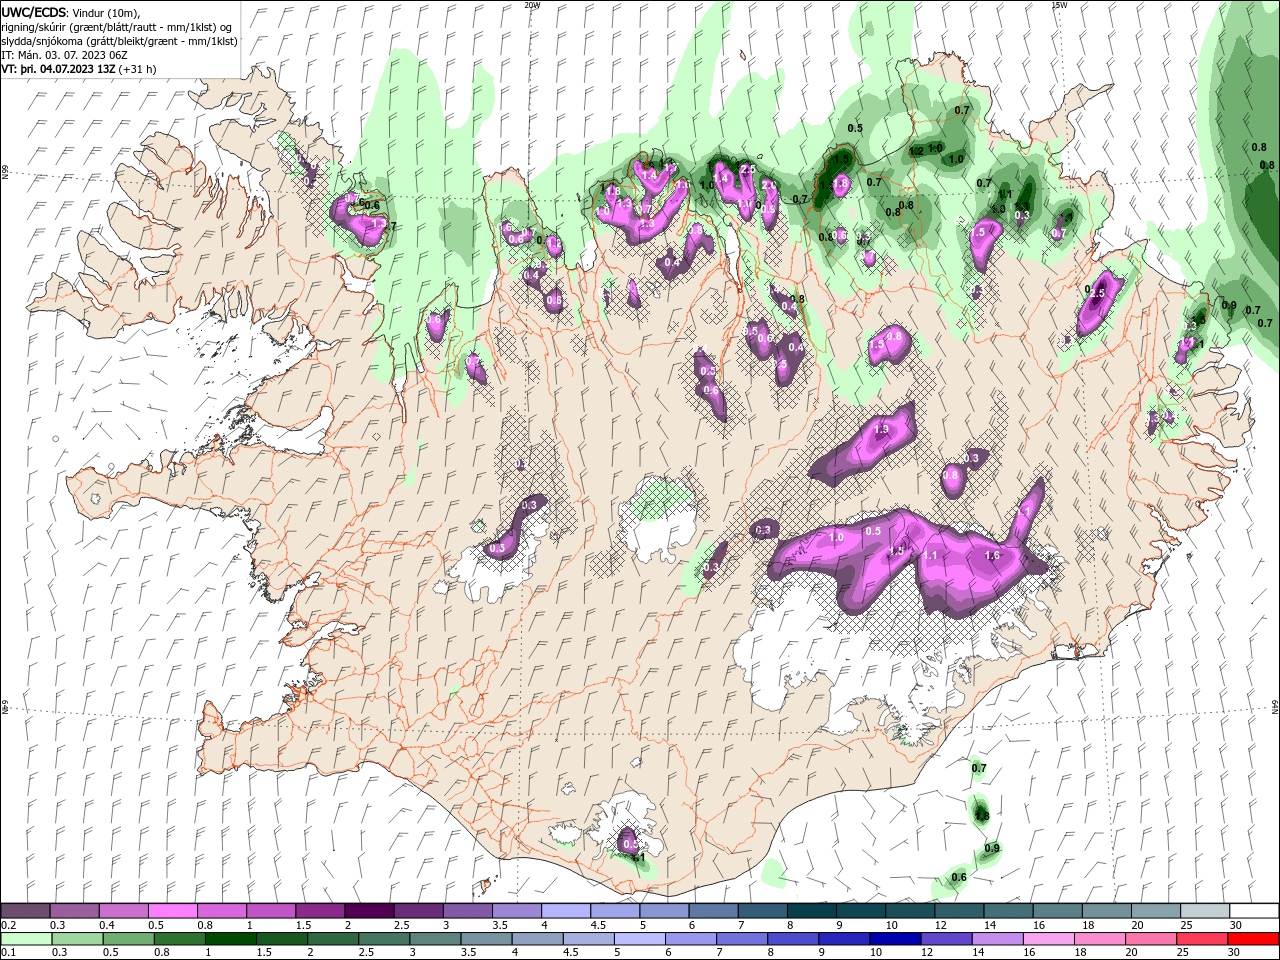
Task: Click the '1.6' value on the large purple snow area
Action: pos(992,555)
